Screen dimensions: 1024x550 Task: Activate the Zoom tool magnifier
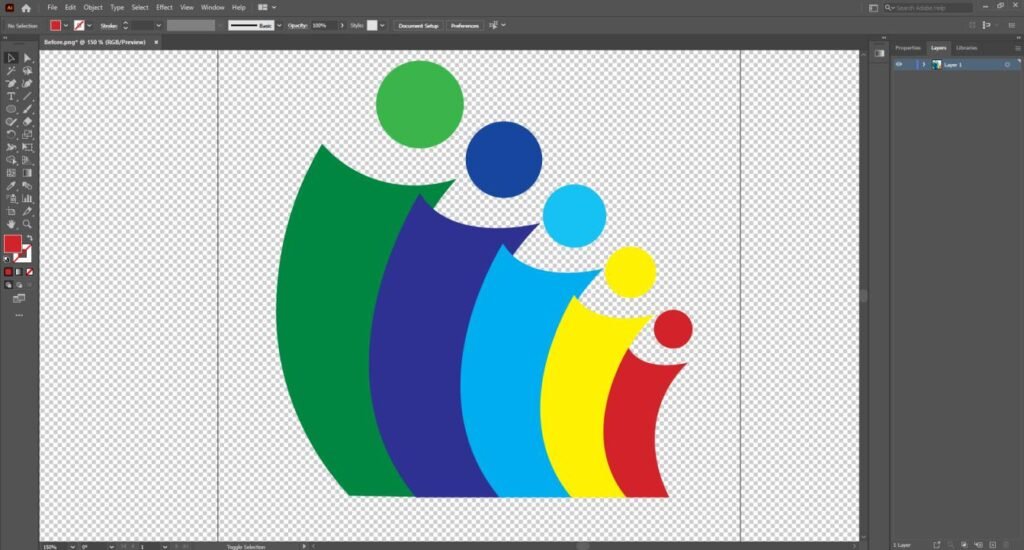point(27,224)
